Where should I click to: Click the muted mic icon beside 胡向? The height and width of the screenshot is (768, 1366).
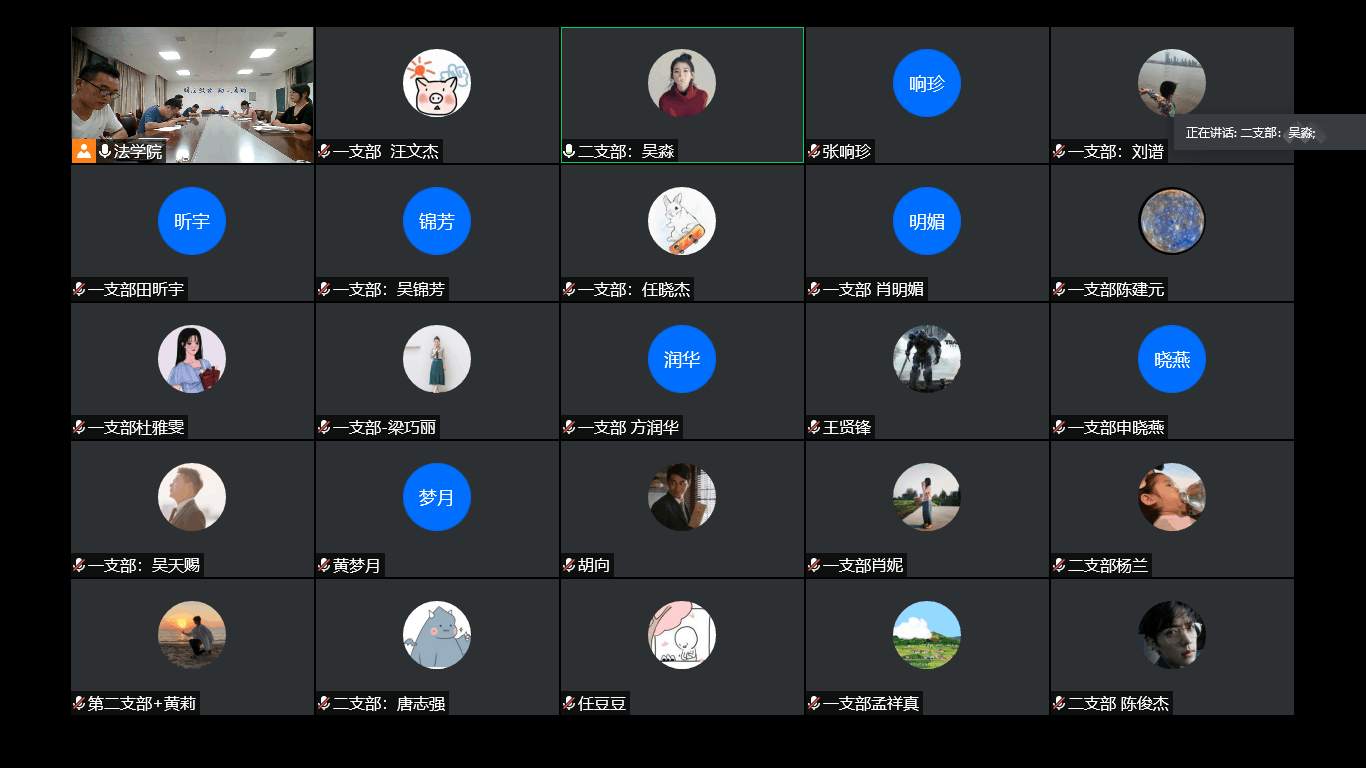pos(569,565)
